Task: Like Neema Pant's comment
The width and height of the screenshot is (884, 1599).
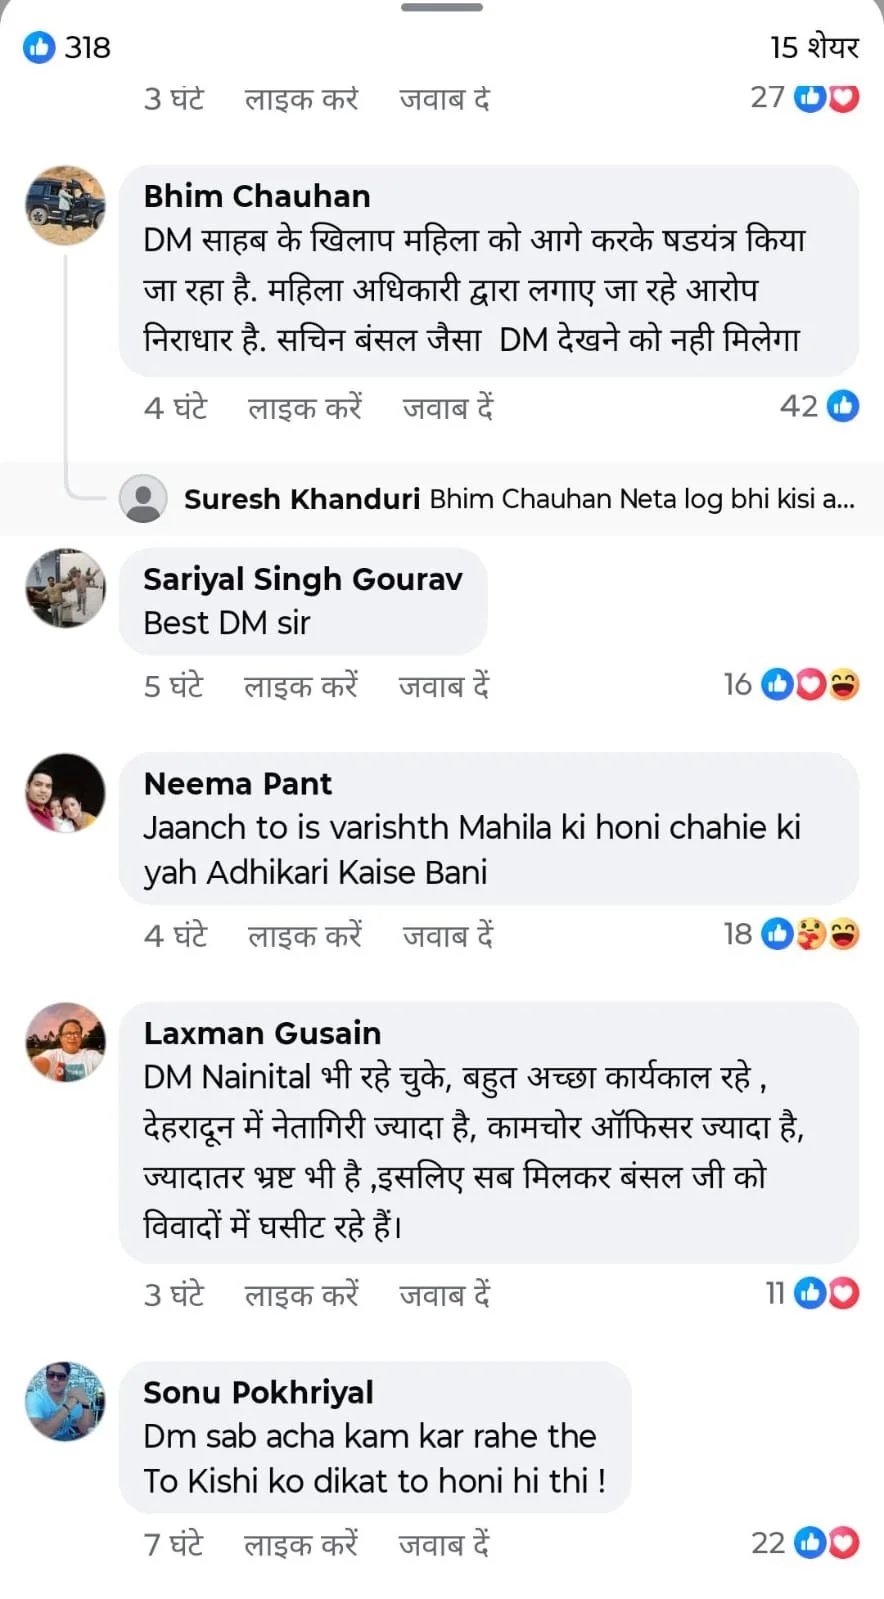Action: click(304, 936)
